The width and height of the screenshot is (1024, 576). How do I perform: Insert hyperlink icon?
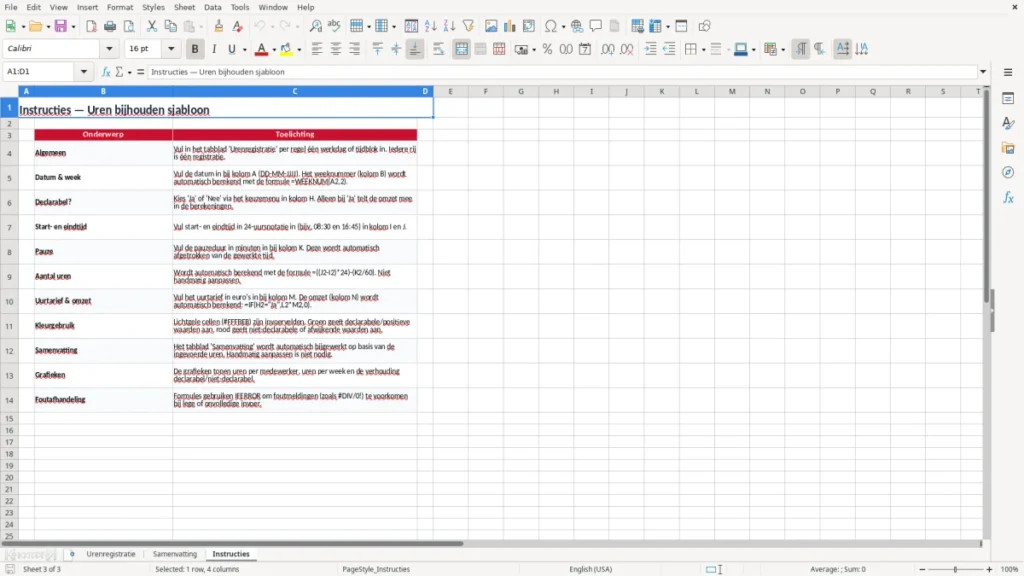[577, 26]
